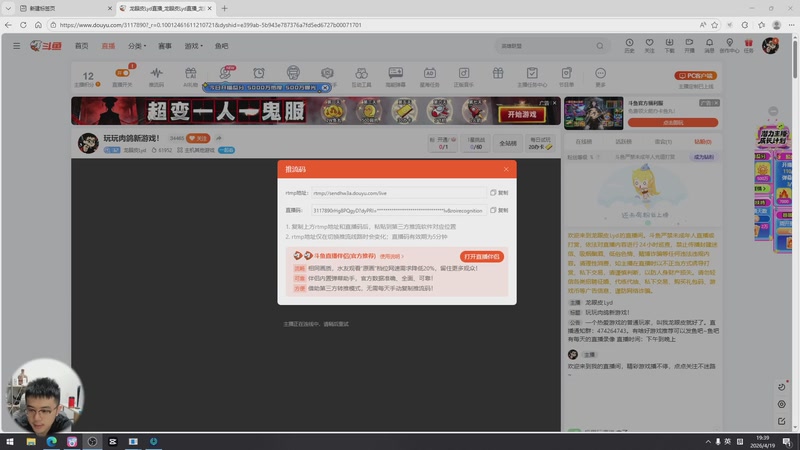This screenshot has width=800, height=450.
Task: Open the side ad thumbnail
Action: coord(593,113)
